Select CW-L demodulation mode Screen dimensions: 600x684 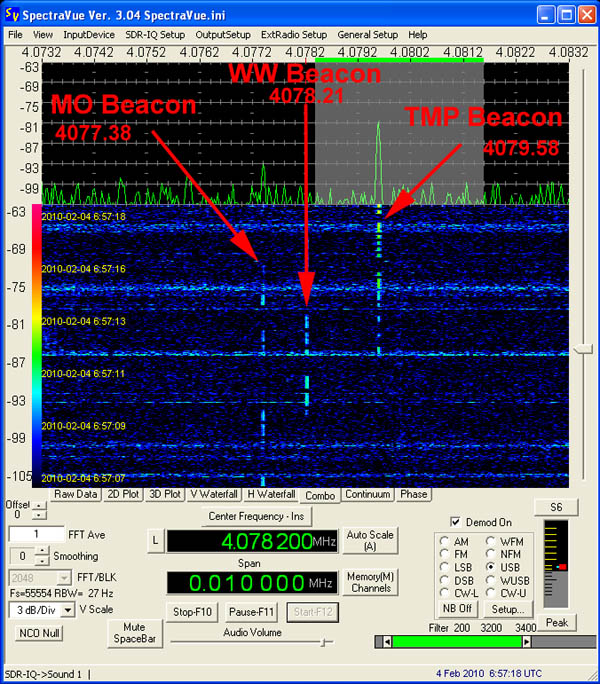pyautogui.click(x=445, y=593)
